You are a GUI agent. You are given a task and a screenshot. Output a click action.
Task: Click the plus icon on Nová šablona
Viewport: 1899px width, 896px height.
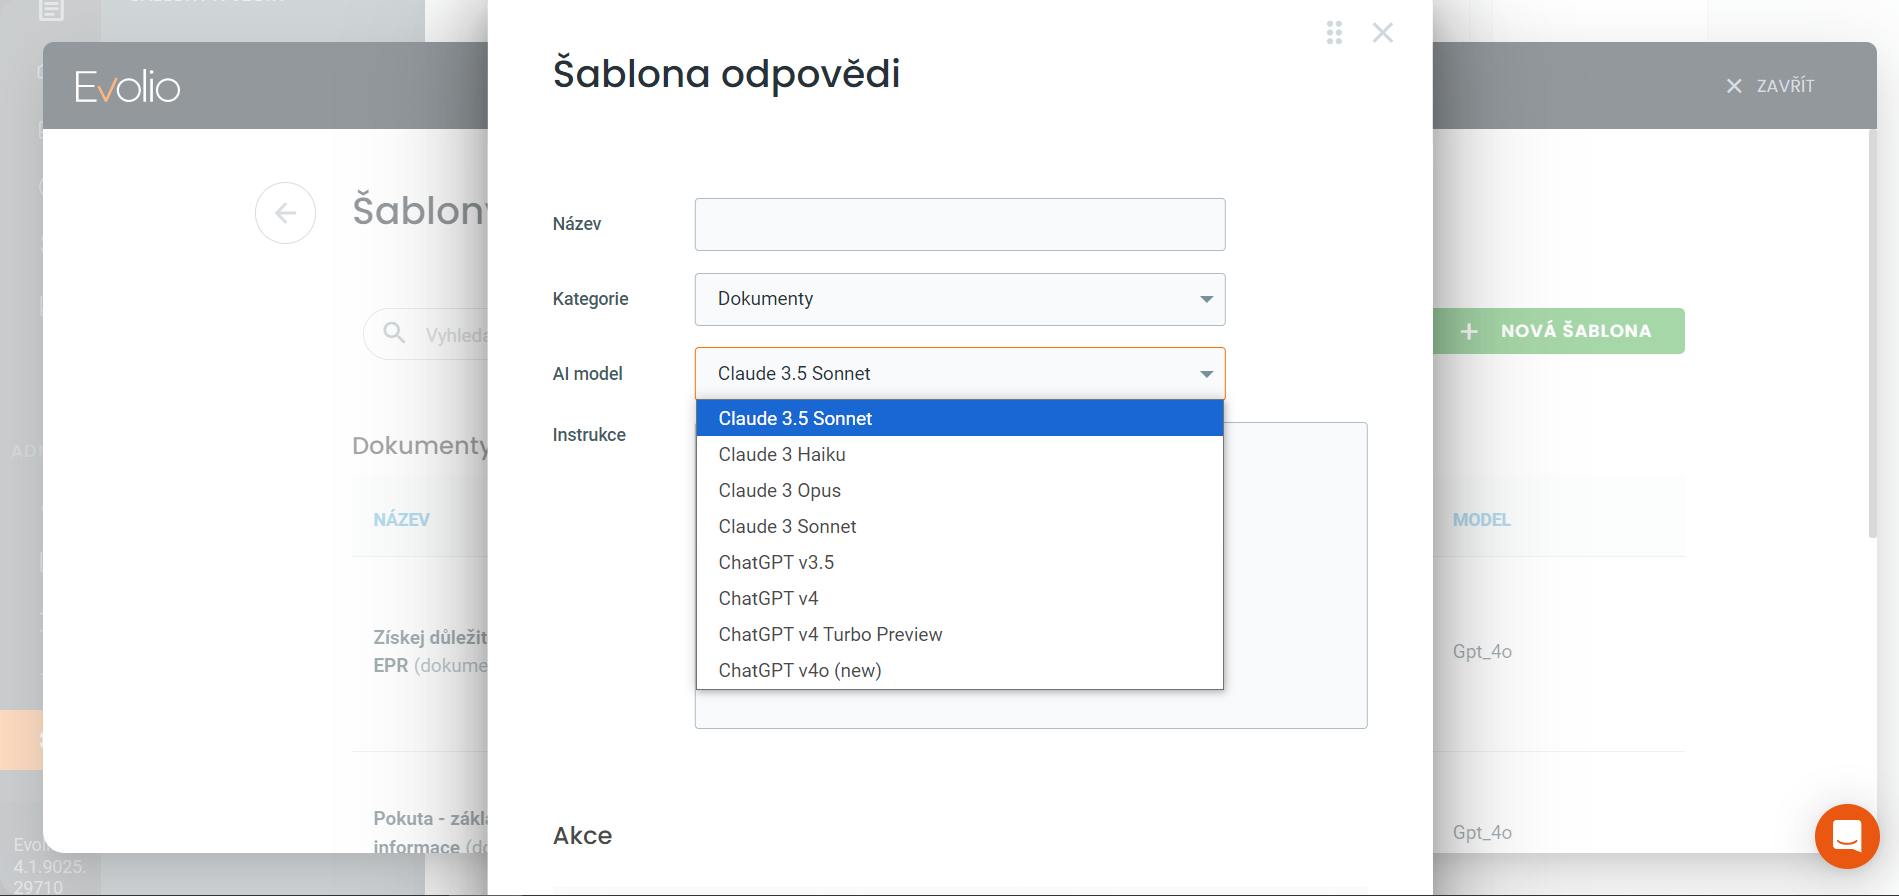pyautogui.click(x=1469, y=331)
